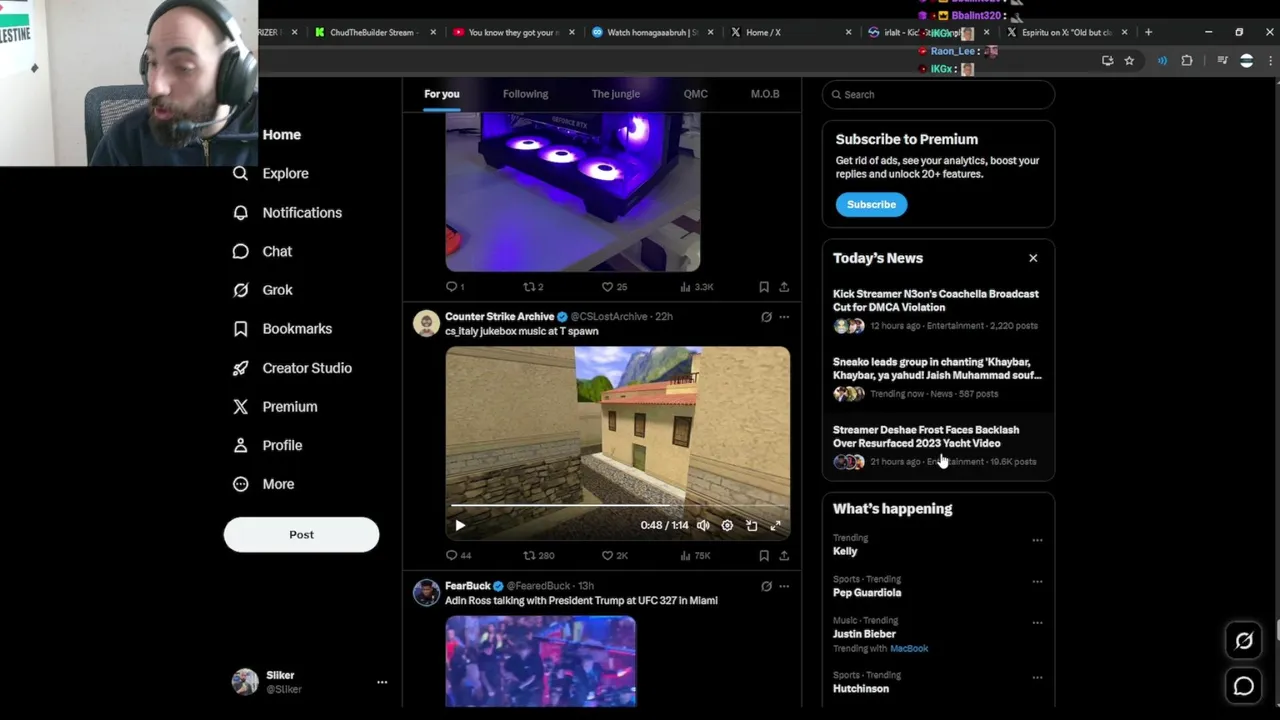Image resolution: width=1280 pixels, height=720 pixels.
Task: Open Creator Studio in sidebar
Action: click(x=291, y=368)
